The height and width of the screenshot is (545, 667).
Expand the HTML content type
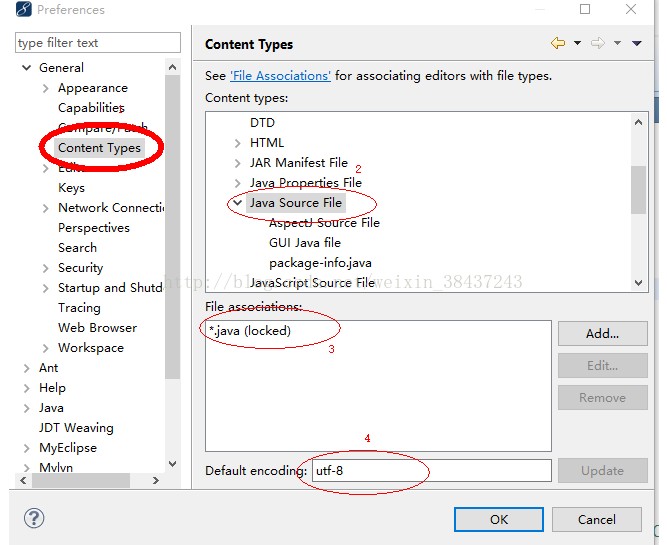pos(237,143)
